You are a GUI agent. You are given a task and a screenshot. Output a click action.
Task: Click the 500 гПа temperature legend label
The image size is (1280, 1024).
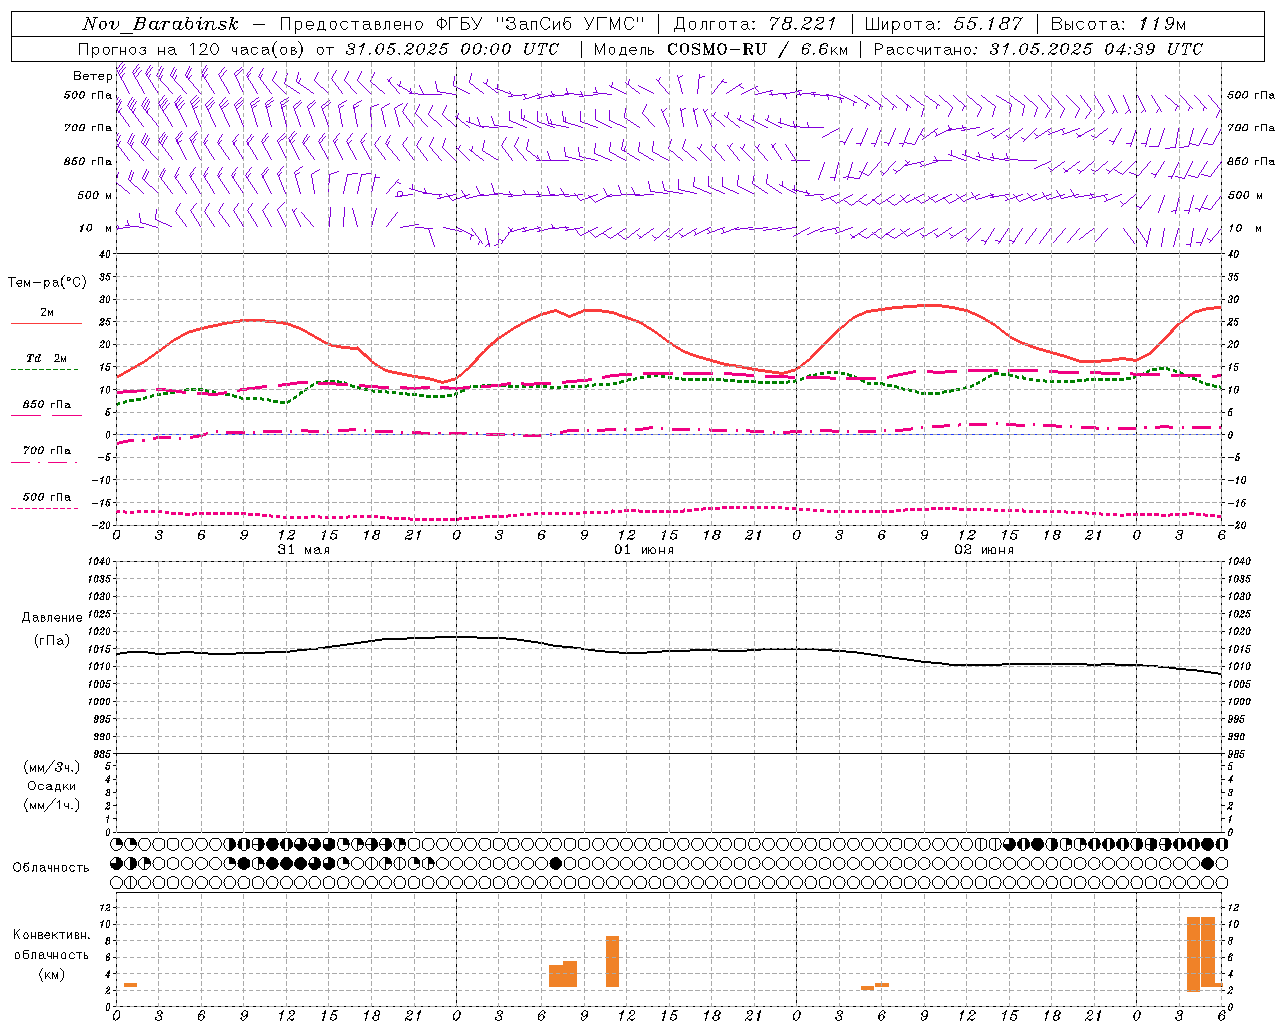pos(46,497)
